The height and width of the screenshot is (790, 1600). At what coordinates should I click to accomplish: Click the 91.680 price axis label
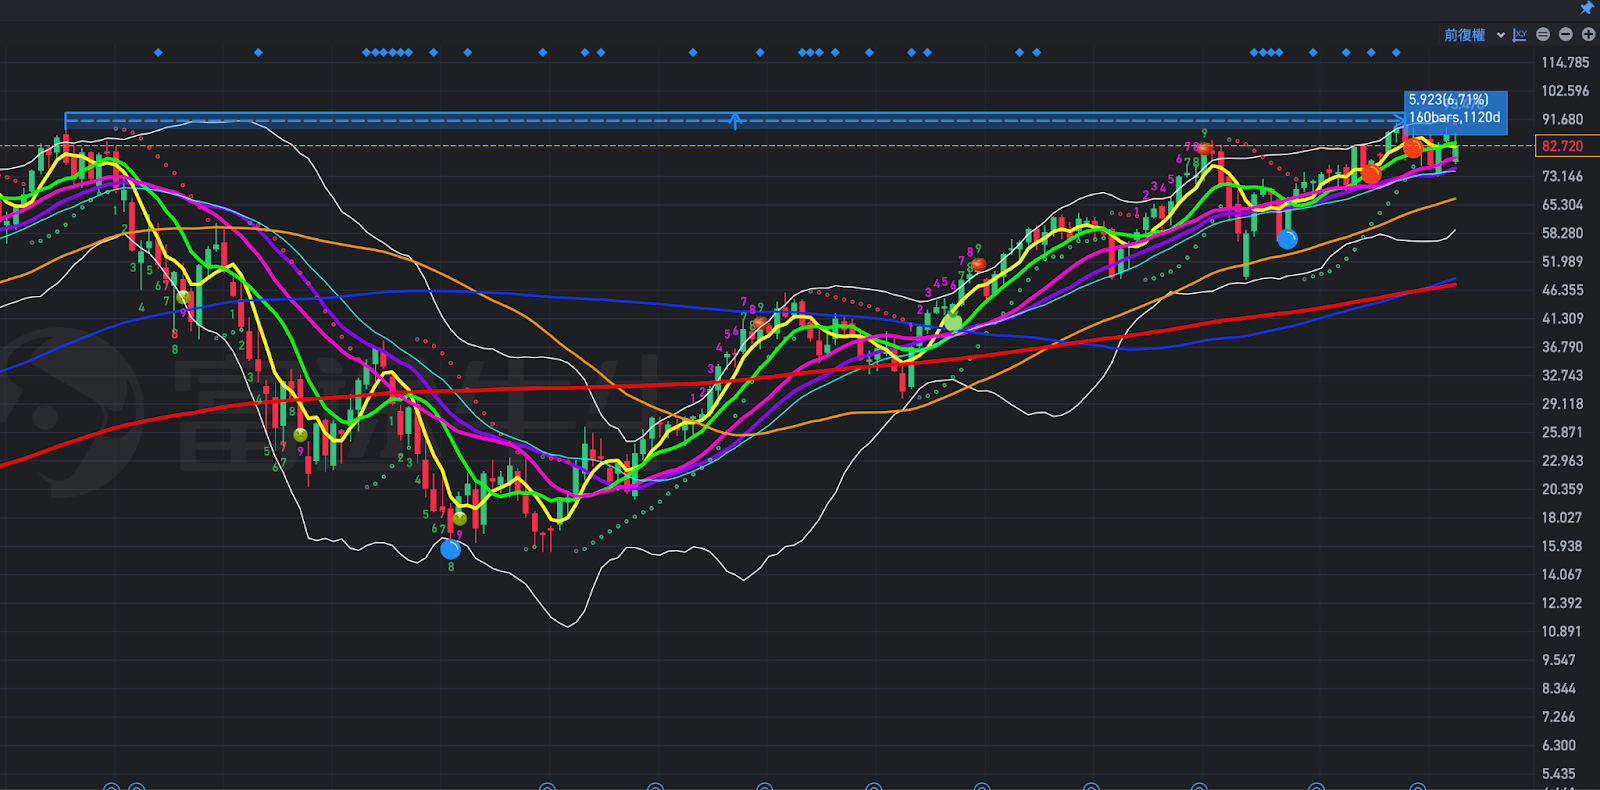[x=1562, y=119]
